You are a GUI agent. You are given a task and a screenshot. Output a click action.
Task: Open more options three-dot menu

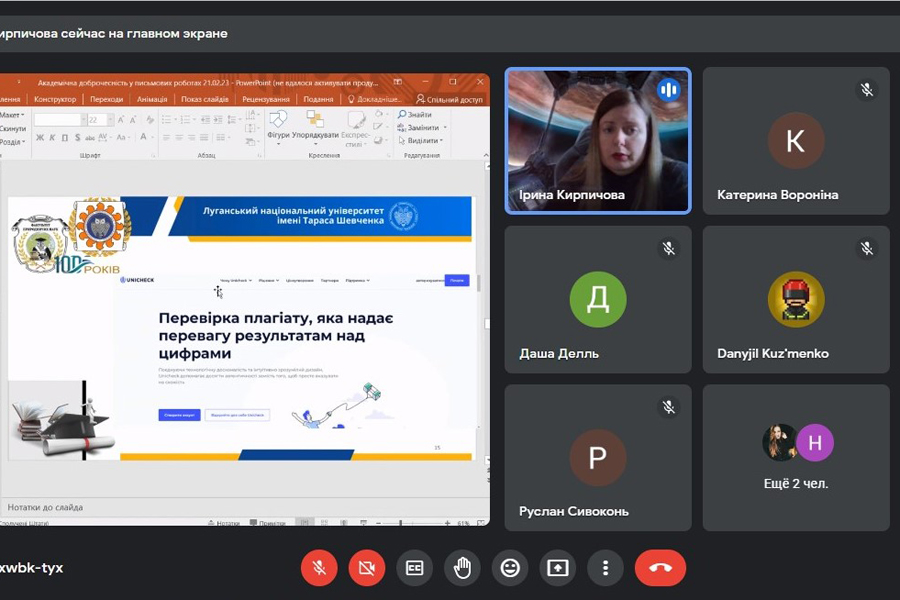[605, 568]
